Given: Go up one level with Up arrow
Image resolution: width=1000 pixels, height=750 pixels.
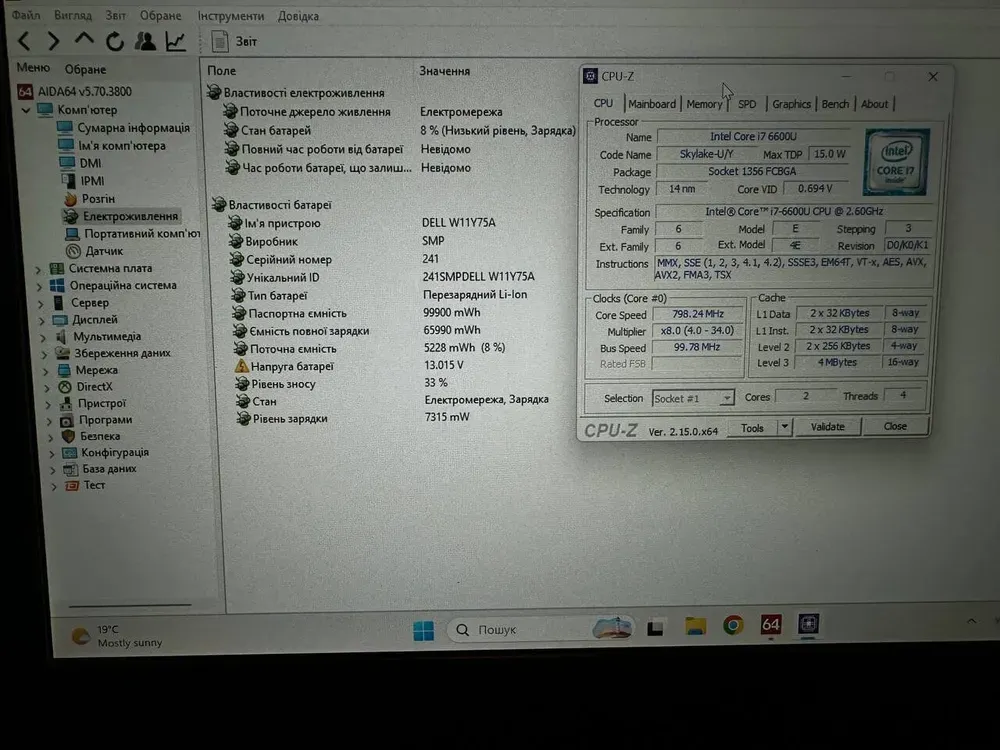Looking at the screenshot, I should 85,40.
